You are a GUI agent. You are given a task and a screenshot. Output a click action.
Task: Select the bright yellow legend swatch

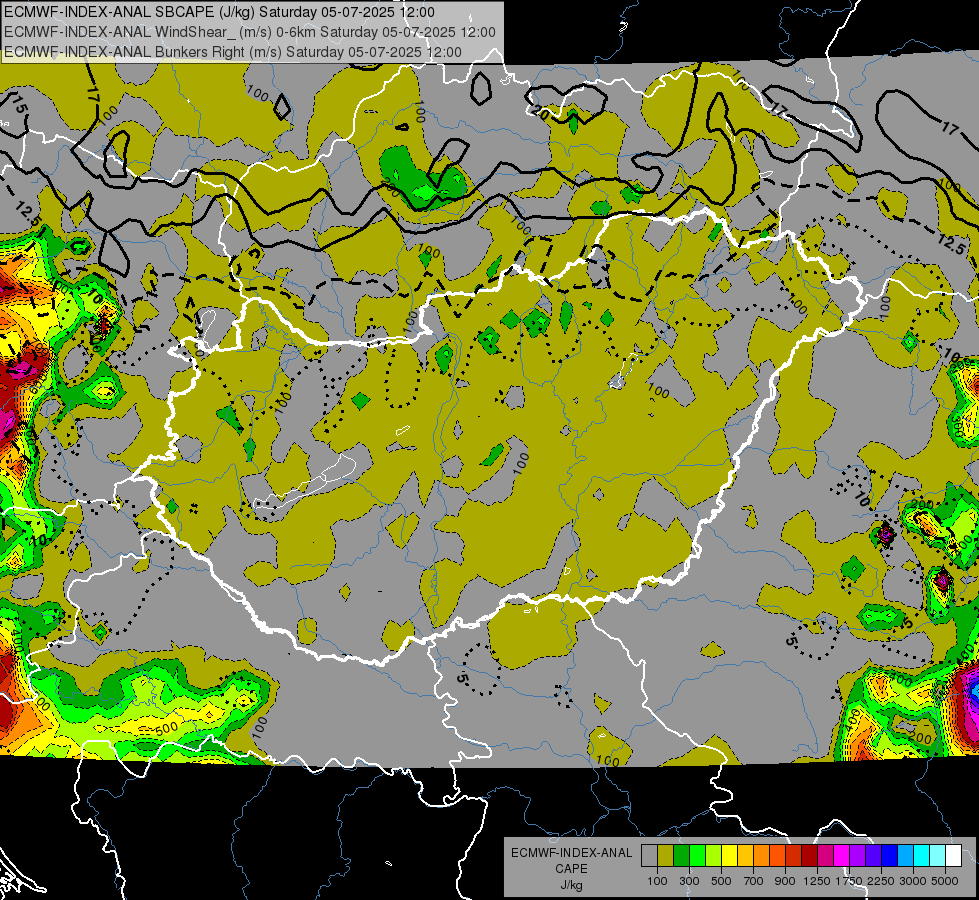[729, 856]
